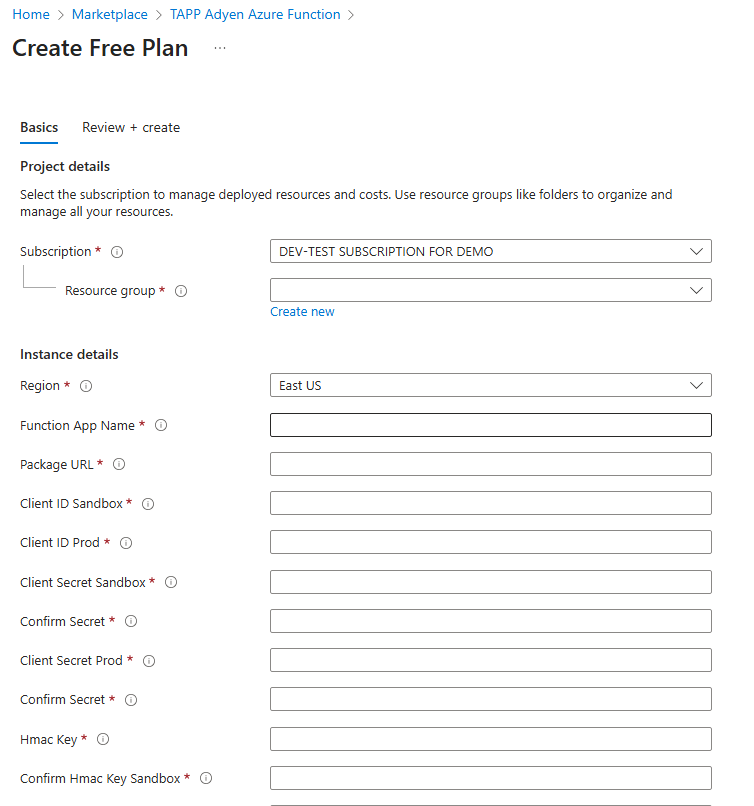Focus the Function App Name text field

click(x=490, y=425)
